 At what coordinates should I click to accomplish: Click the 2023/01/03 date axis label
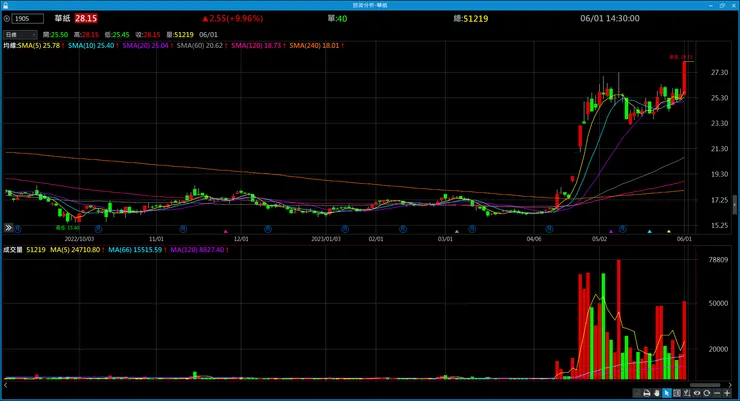(x=326, y=239)
